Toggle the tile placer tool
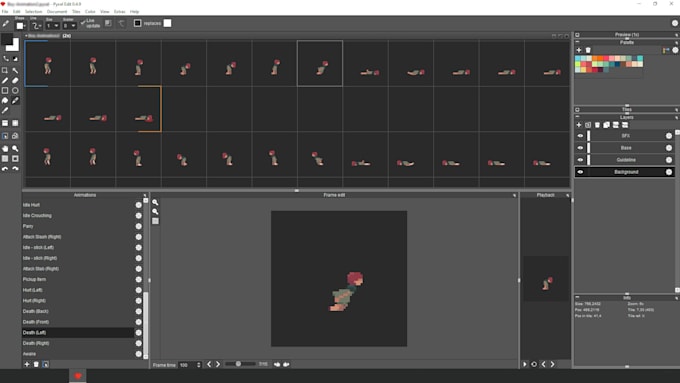Viewport: 680px width, 383px height. pos(5,123)
